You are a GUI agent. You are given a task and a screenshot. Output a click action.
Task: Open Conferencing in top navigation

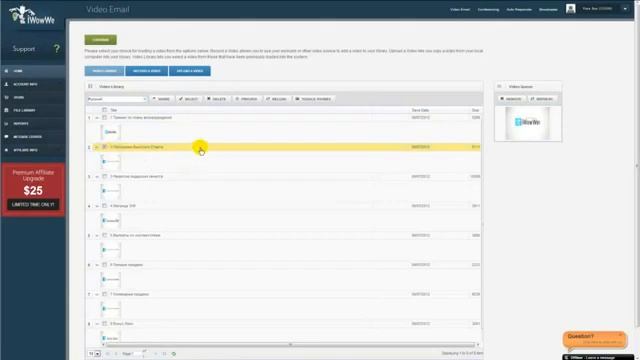click(x=488, y=9)
